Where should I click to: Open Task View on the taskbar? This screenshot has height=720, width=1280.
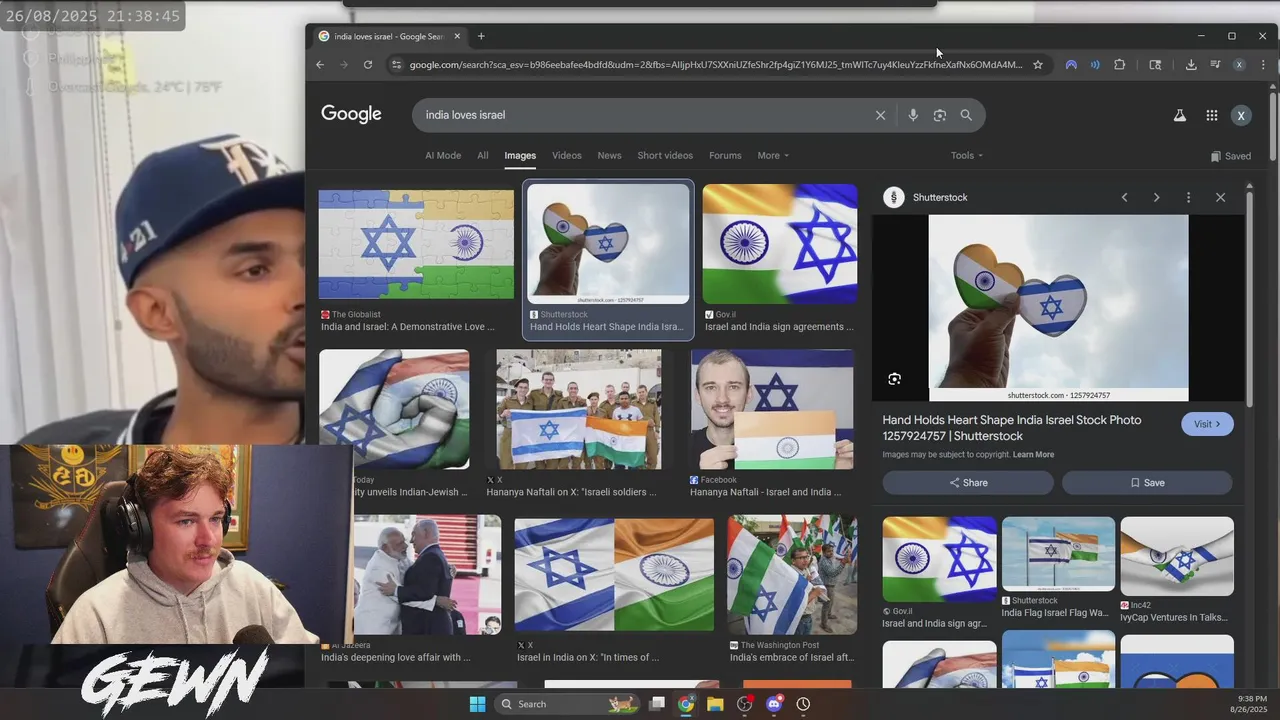tap(657, 704)
